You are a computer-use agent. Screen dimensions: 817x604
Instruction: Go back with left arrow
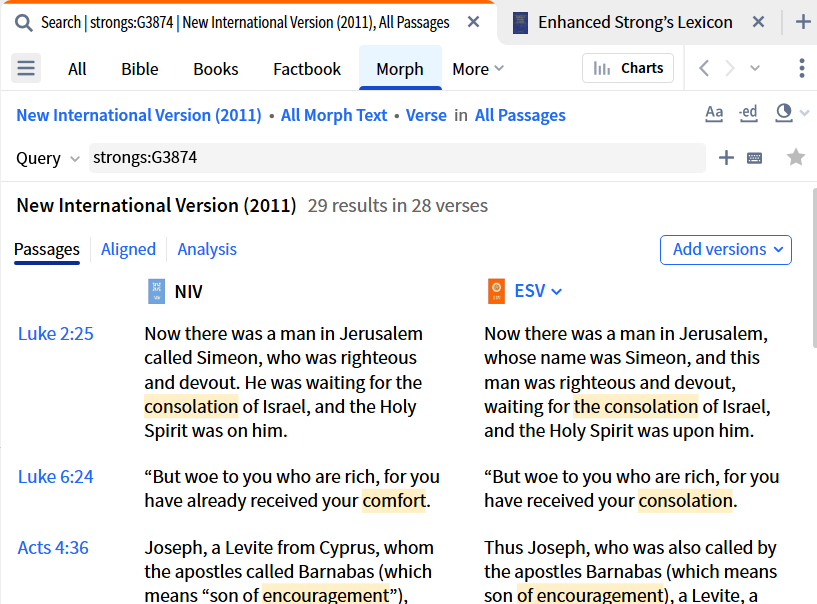click(704, 68)
